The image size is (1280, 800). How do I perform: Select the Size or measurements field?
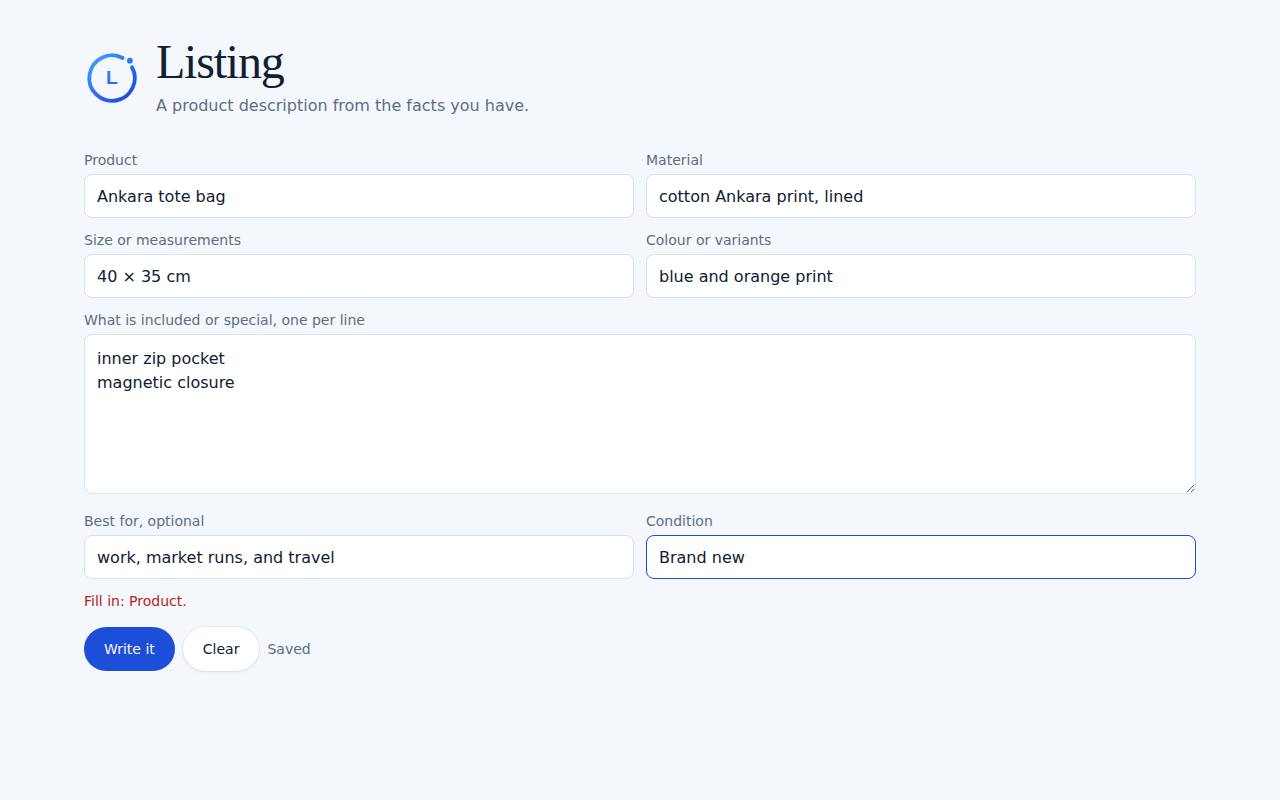coord(359,276)
